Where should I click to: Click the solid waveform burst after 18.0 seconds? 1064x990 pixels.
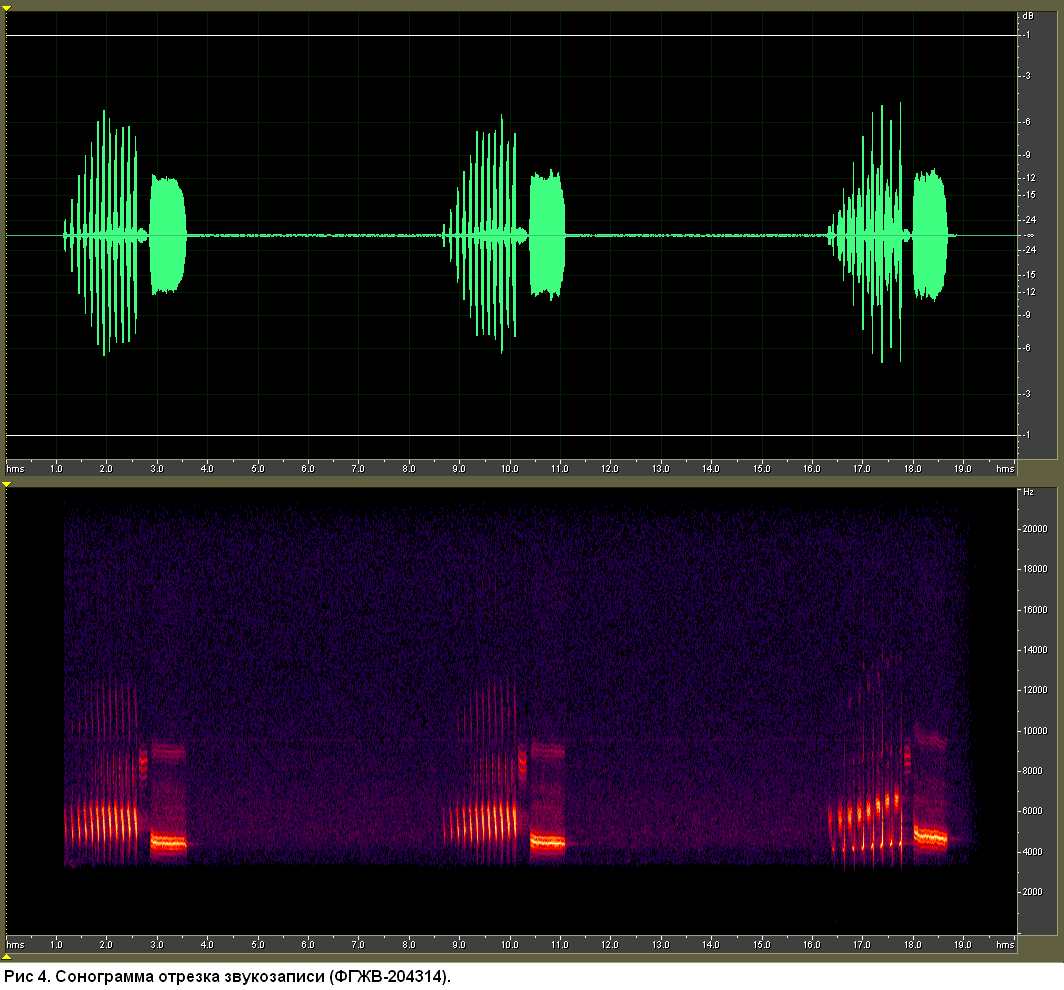tap(930, 235)
